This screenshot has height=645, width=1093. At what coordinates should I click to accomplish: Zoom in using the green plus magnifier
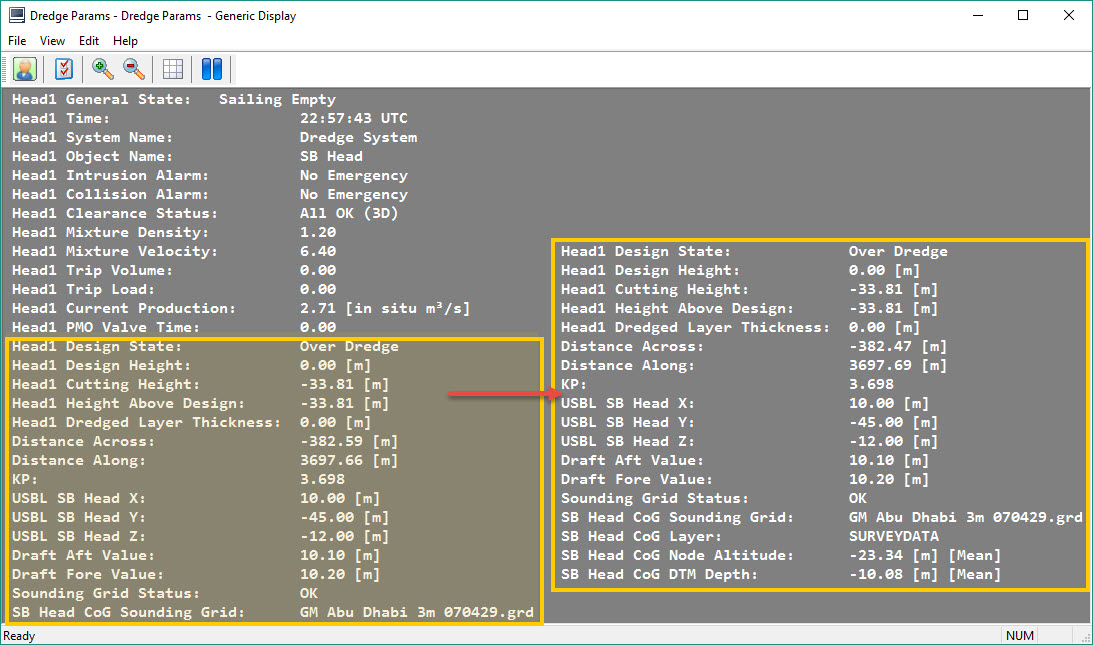coord(102,69)
